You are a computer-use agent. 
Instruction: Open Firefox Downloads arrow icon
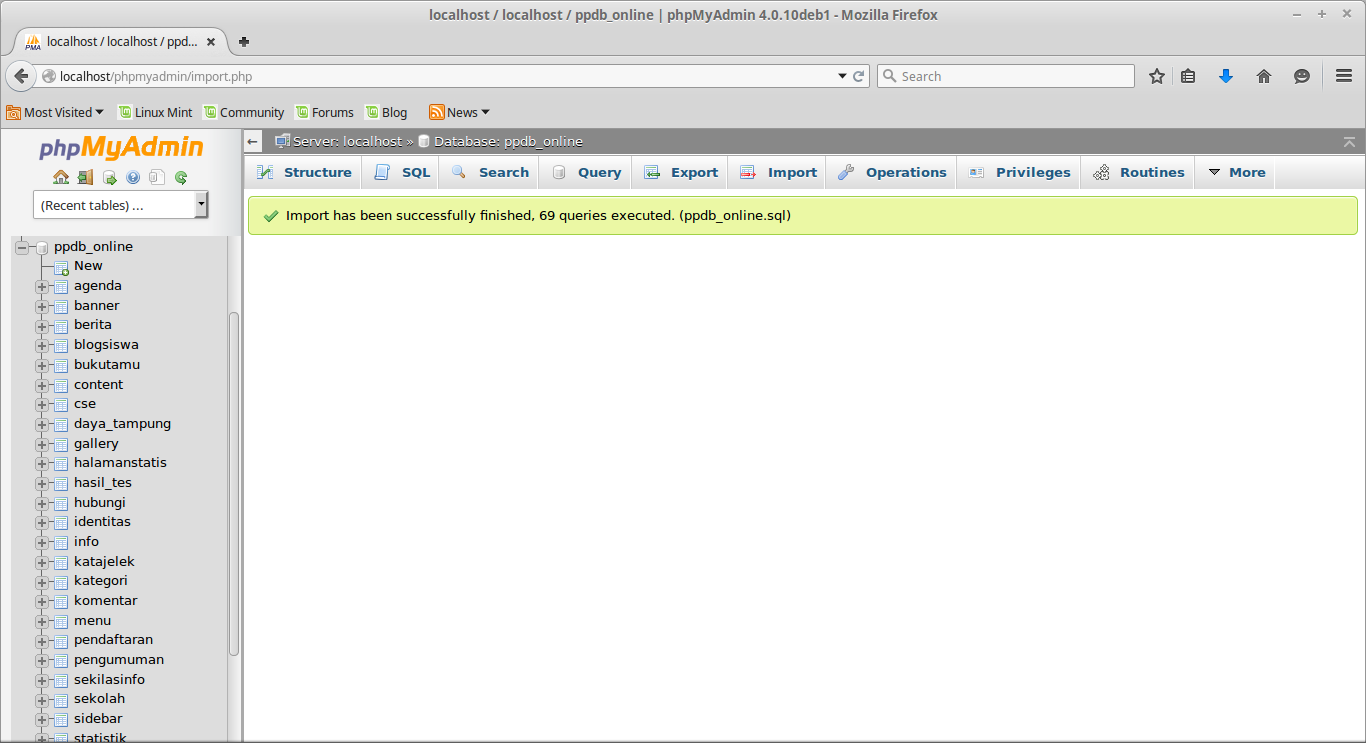[1226, 76]
